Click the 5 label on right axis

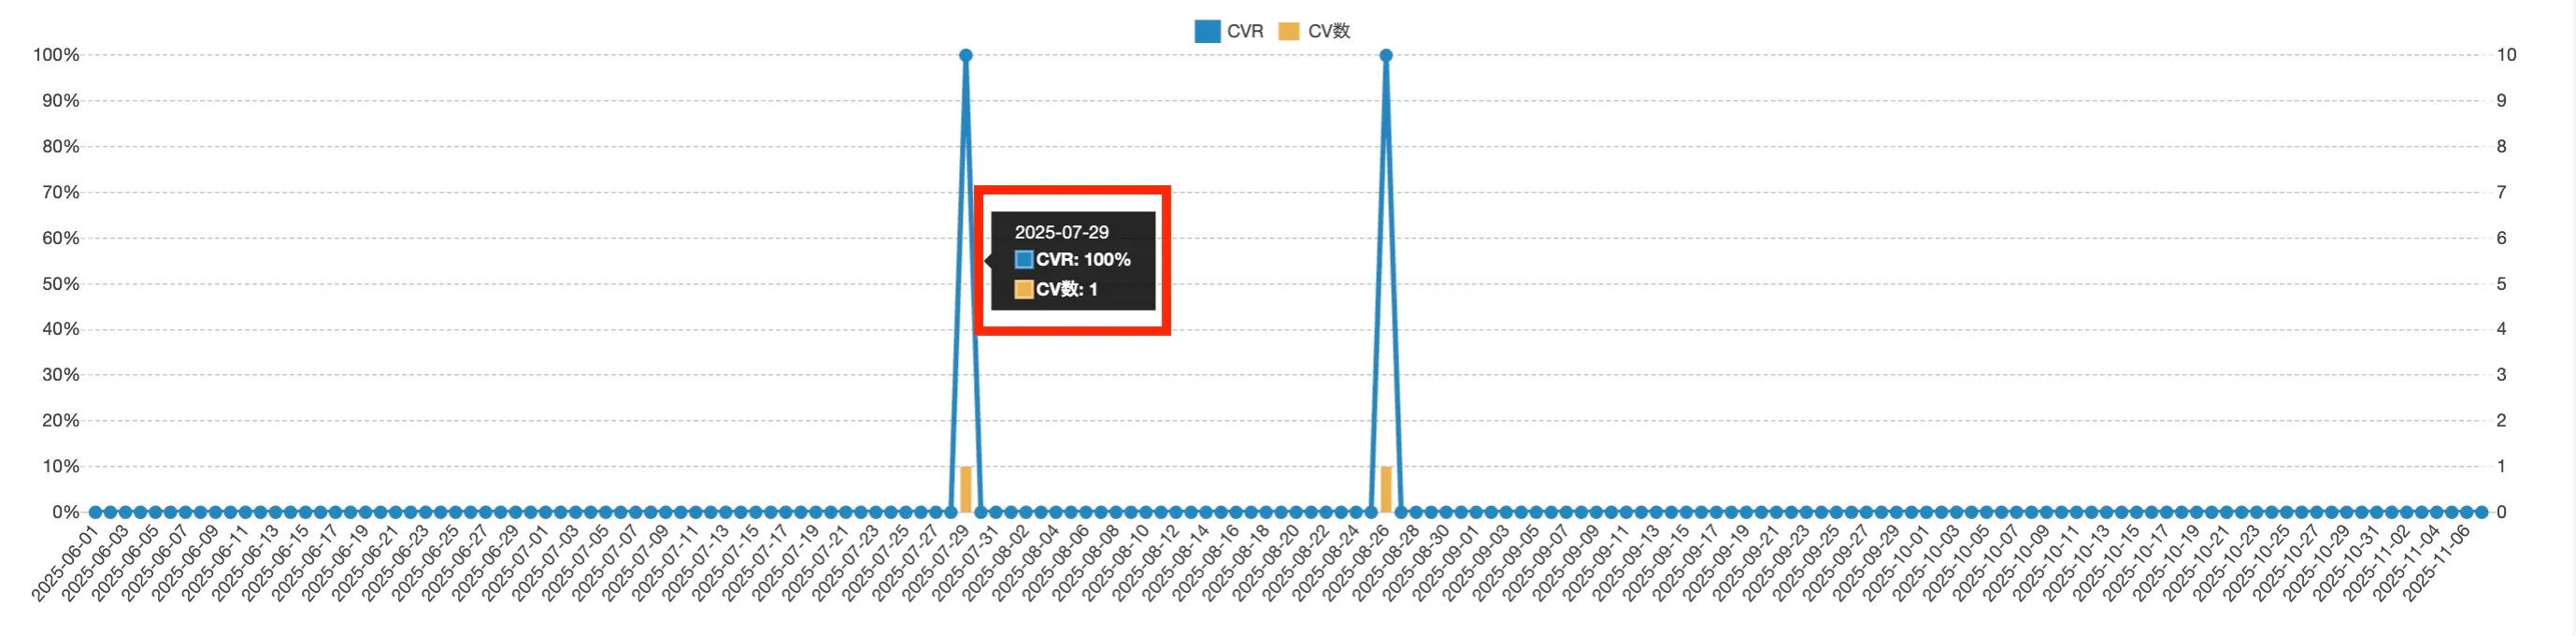point(2501,284)
